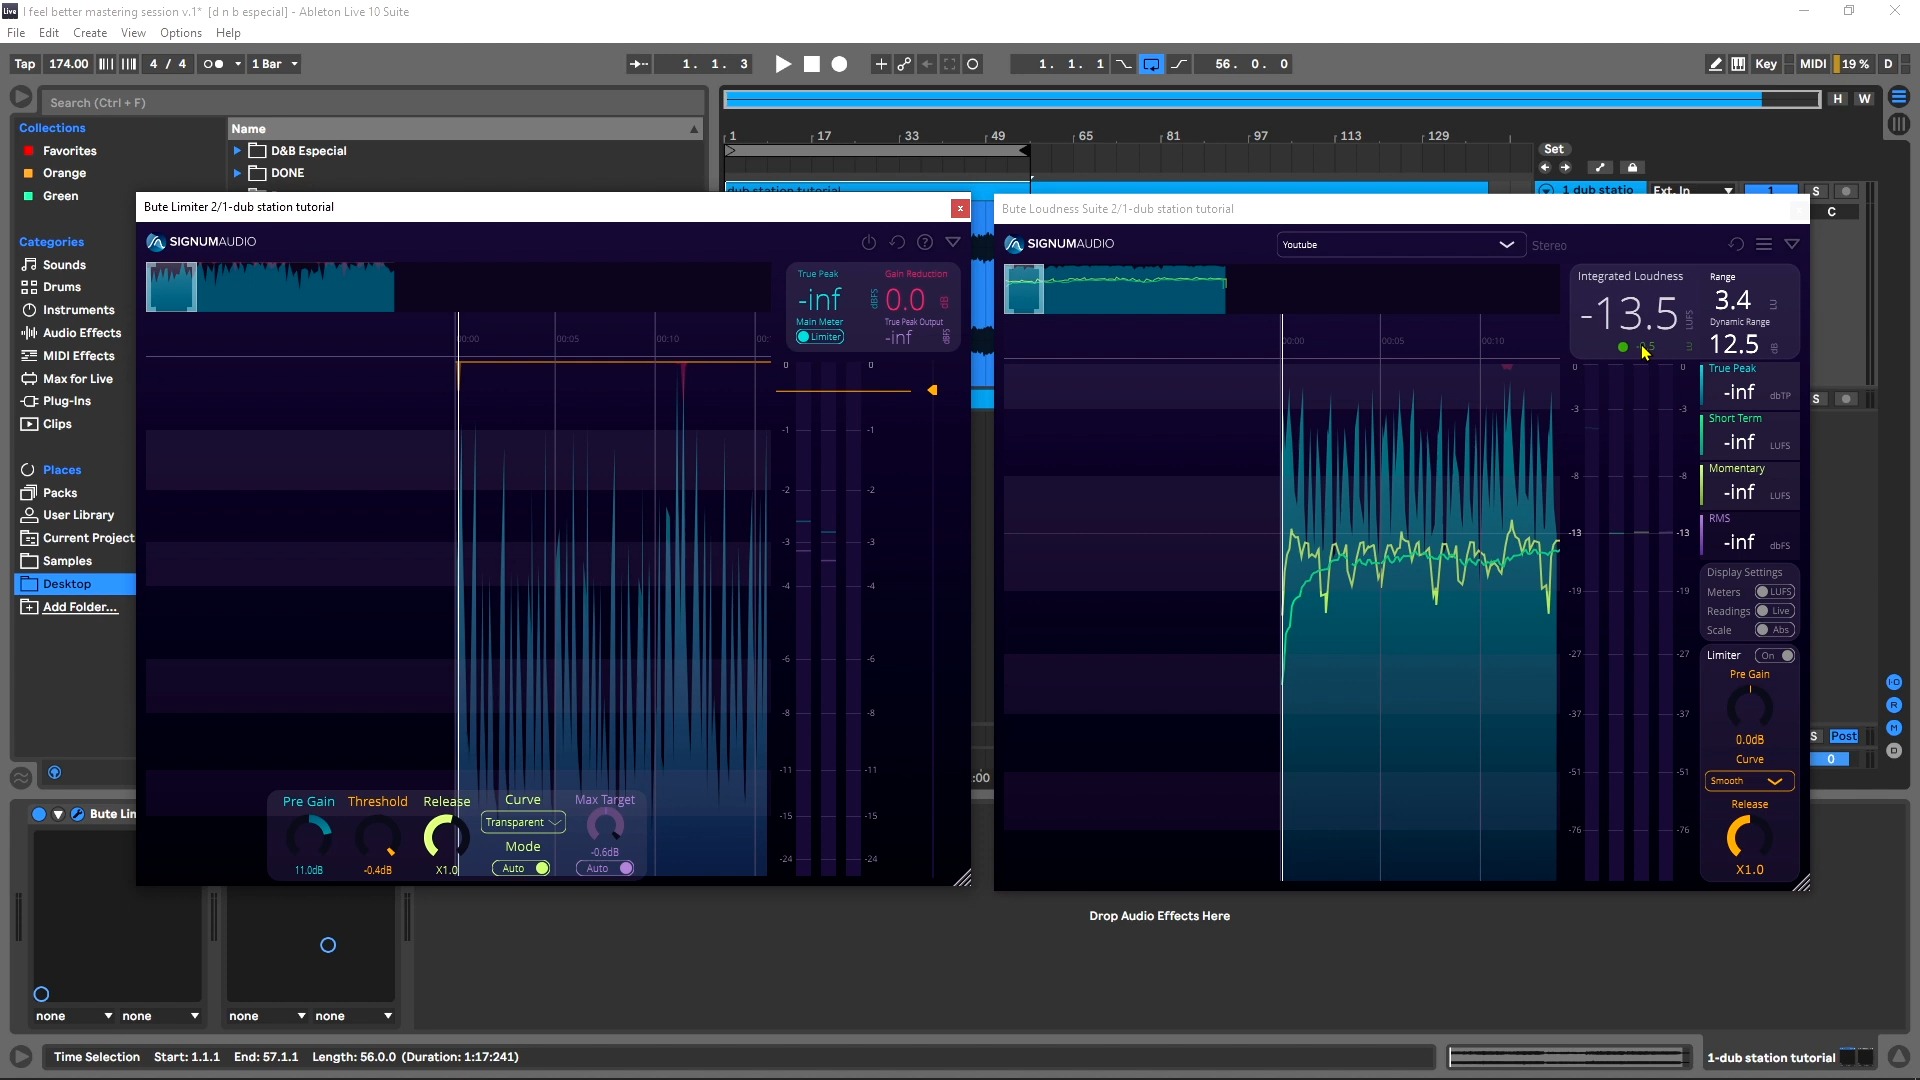The width and height of the screenshot is (1920, 1080).
Task: Click the Arrangement Record button
Action: (x=840, y=64)
